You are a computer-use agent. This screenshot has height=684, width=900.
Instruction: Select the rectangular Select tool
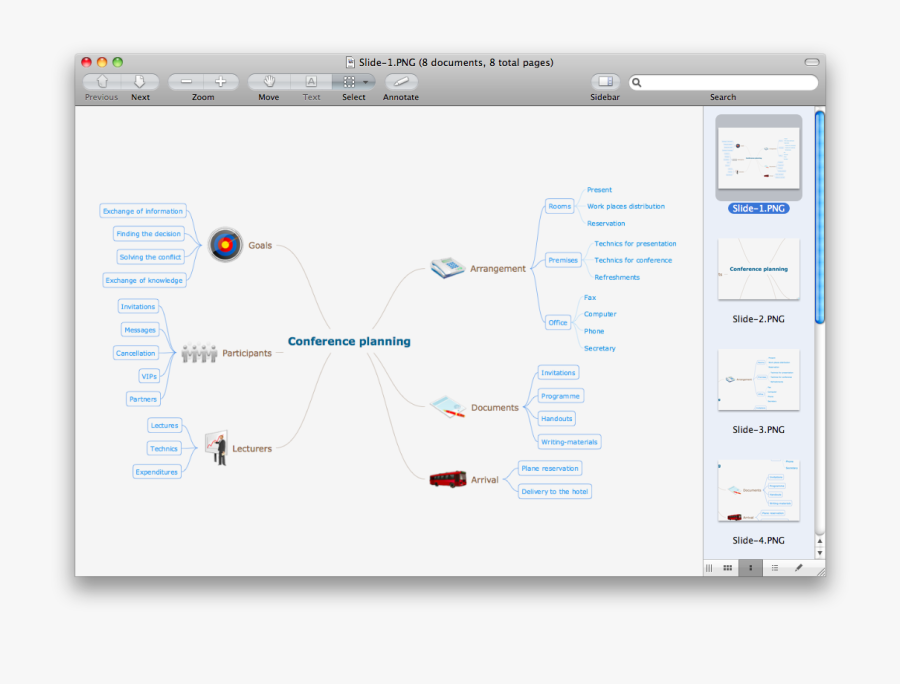tap(349, 82)
